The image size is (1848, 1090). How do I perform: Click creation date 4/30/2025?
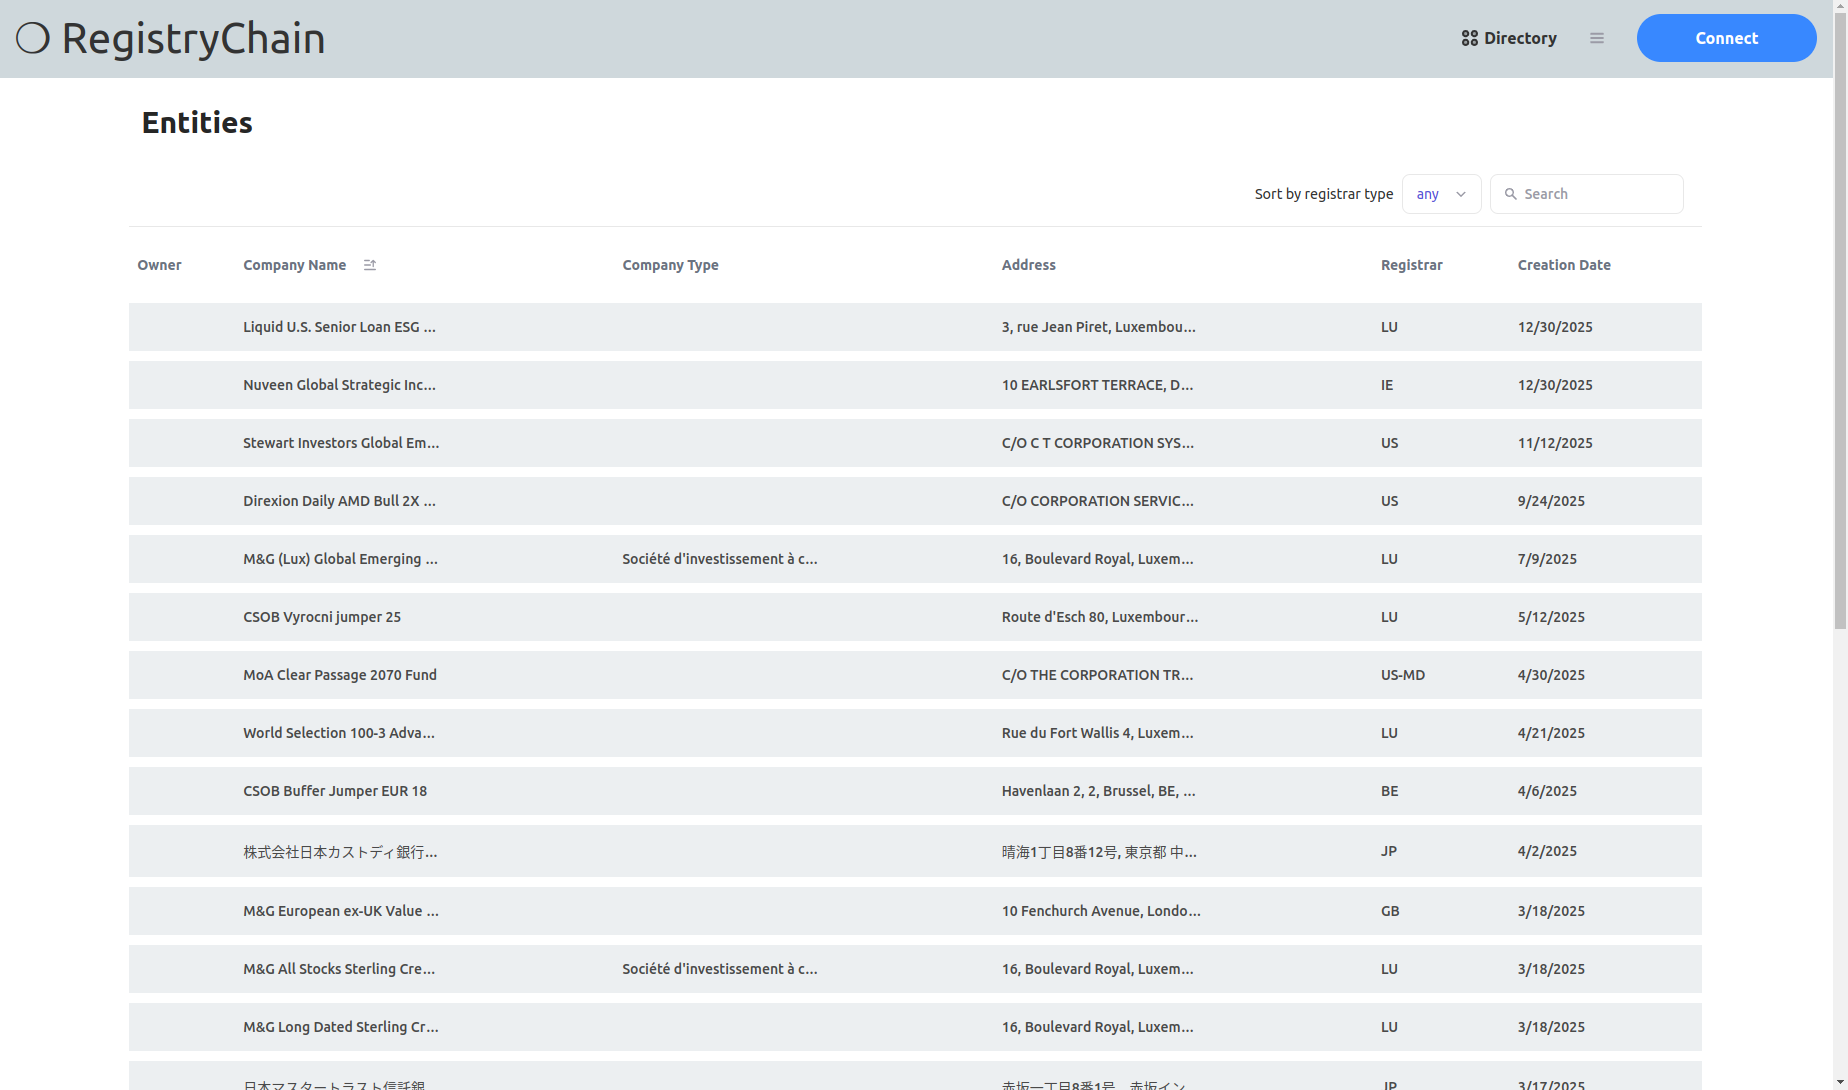[x=1551, y=675]
